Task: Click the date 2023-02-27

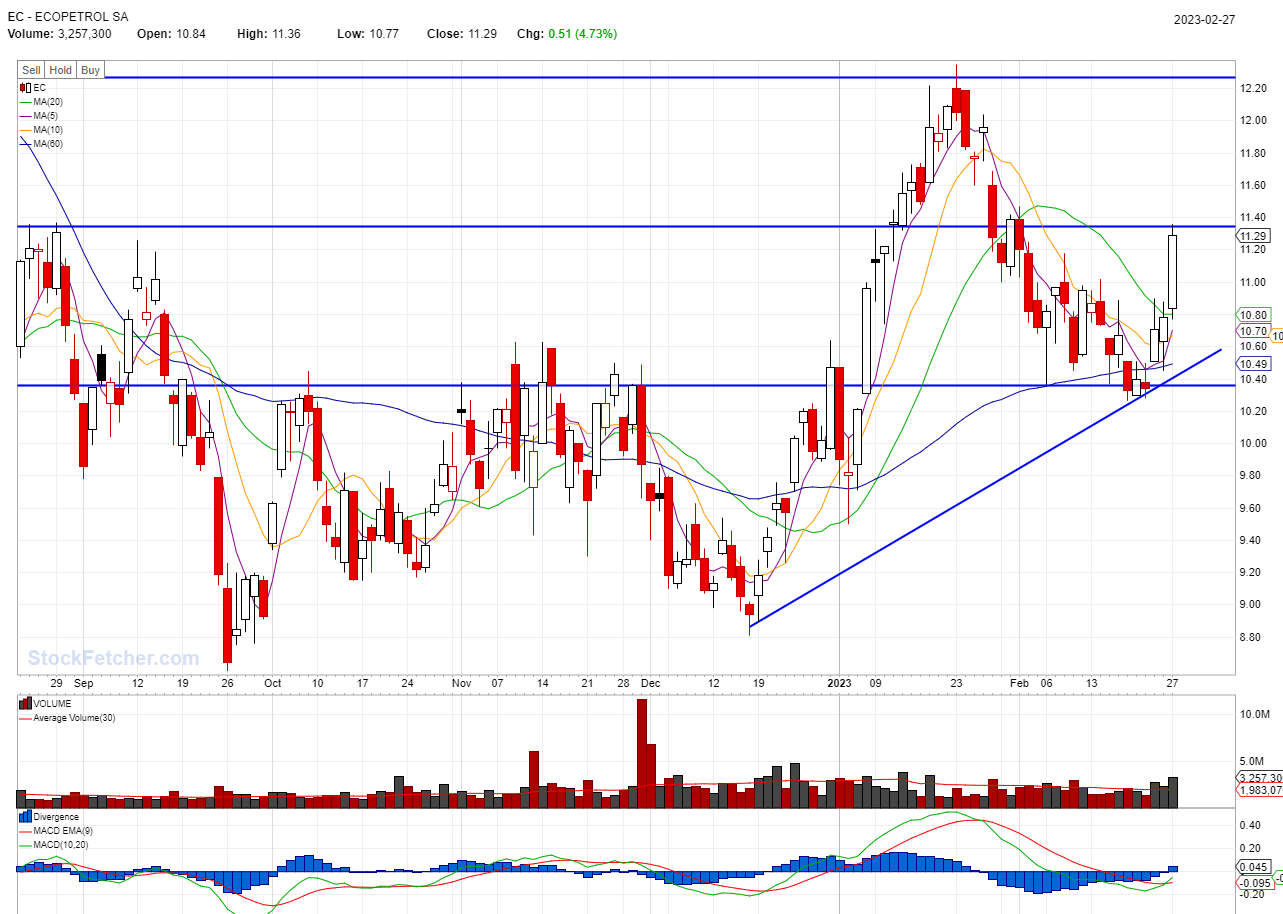Action: (1205, 20)
